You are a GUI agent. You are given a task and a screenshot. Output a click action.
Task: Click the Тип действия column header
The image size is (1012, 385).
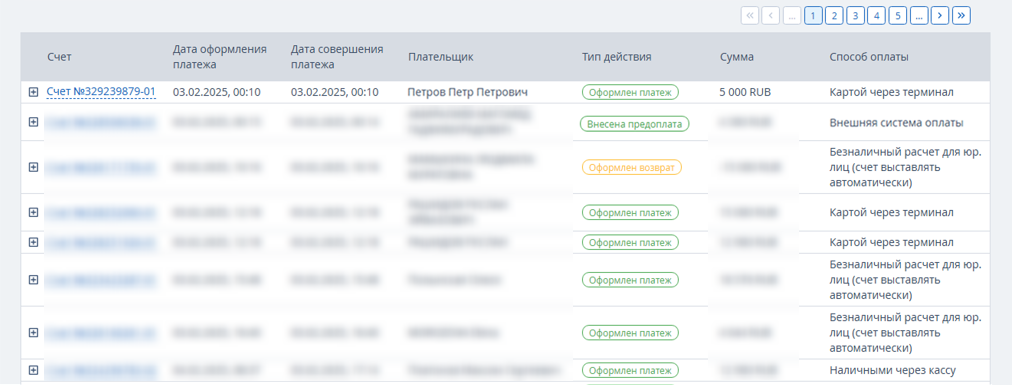coord(616,57)
